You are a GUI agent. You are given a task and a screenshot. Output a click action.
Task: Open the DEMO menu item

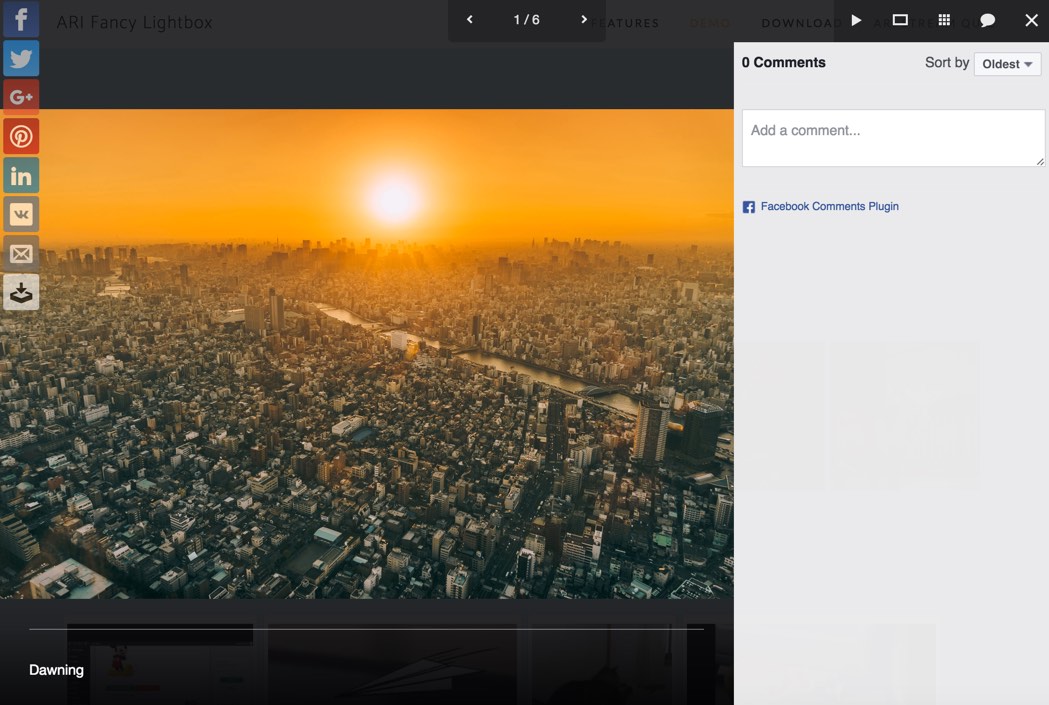pyautogui.click(x=710, y=23)
